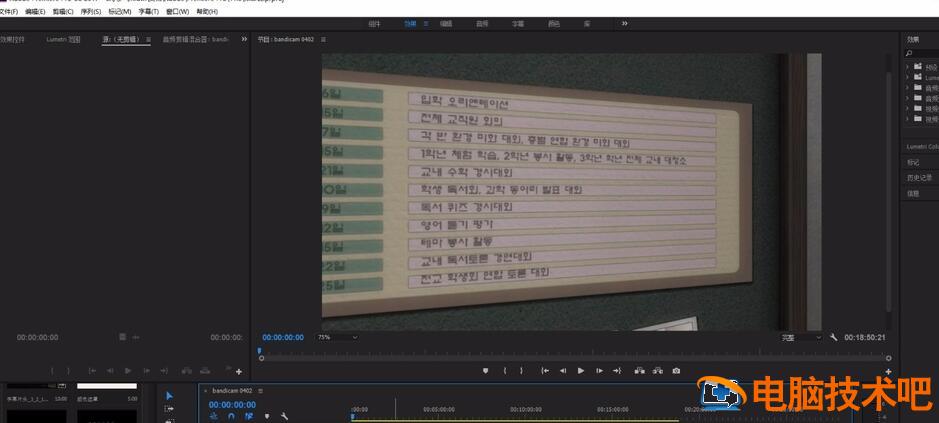The height and width of the screenshot is (423, 939).
Task: Go to in point in program monitor
Action: [545, 371]
